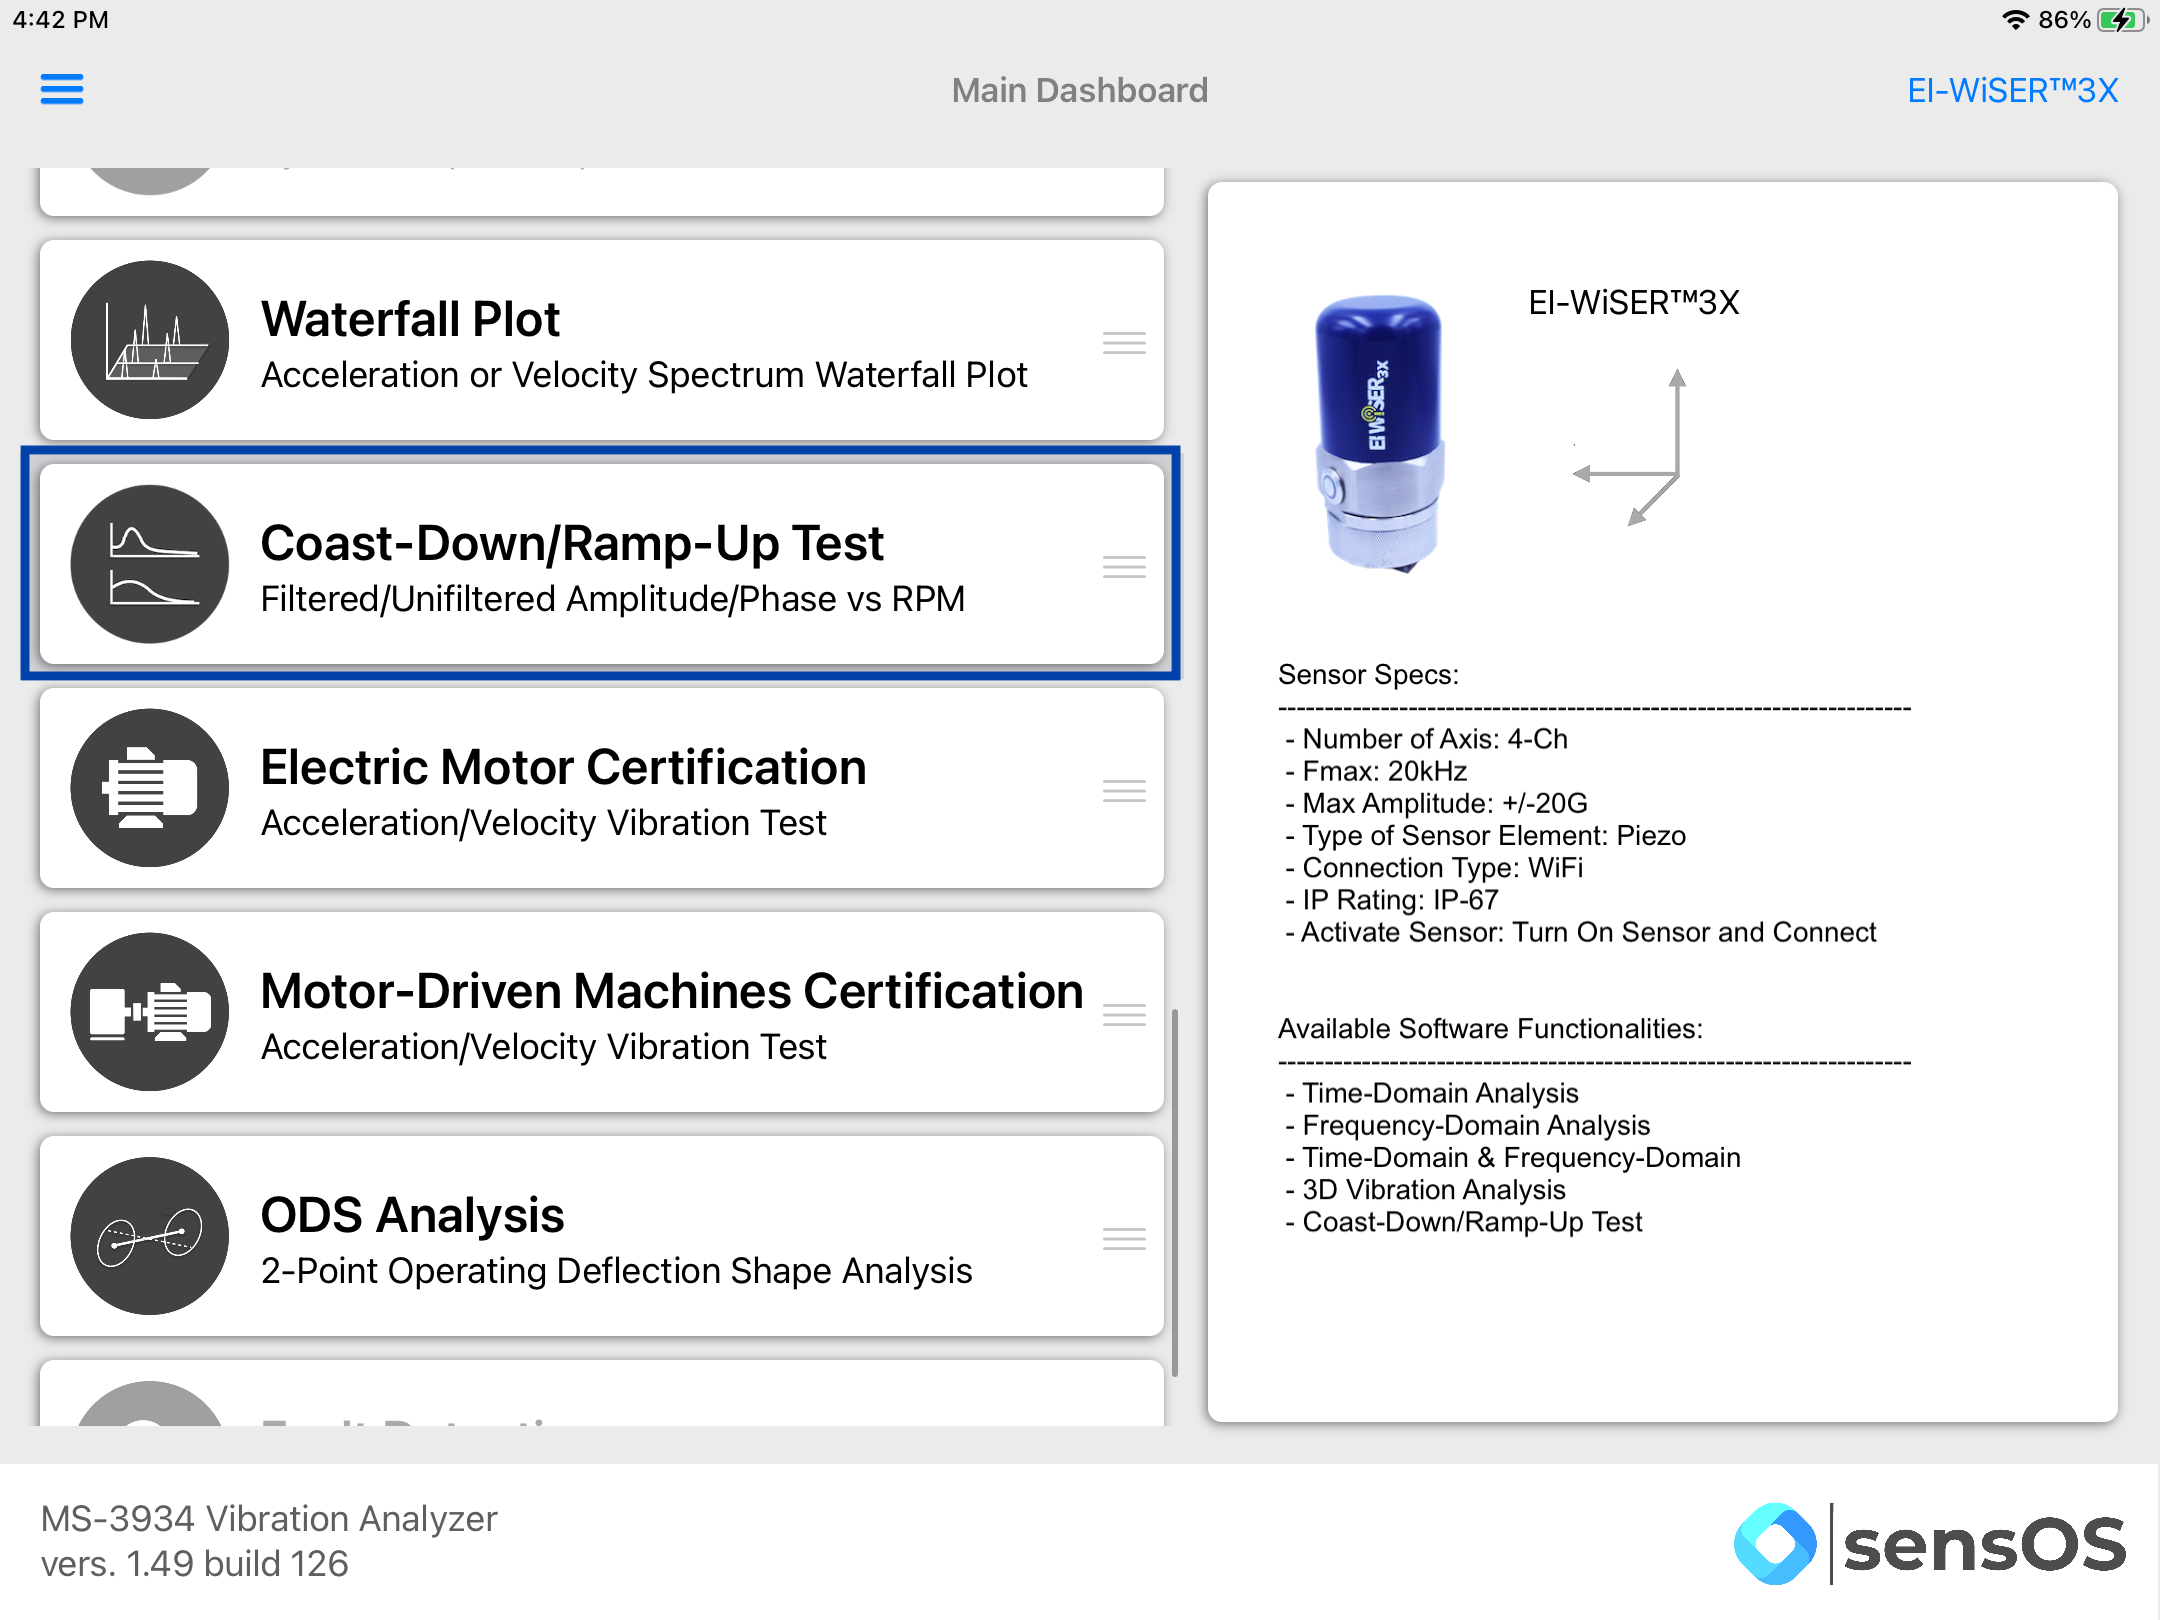Select the Waterfall Plot title
Viewport: 2160px width, 1620px height.
(410, 320)
